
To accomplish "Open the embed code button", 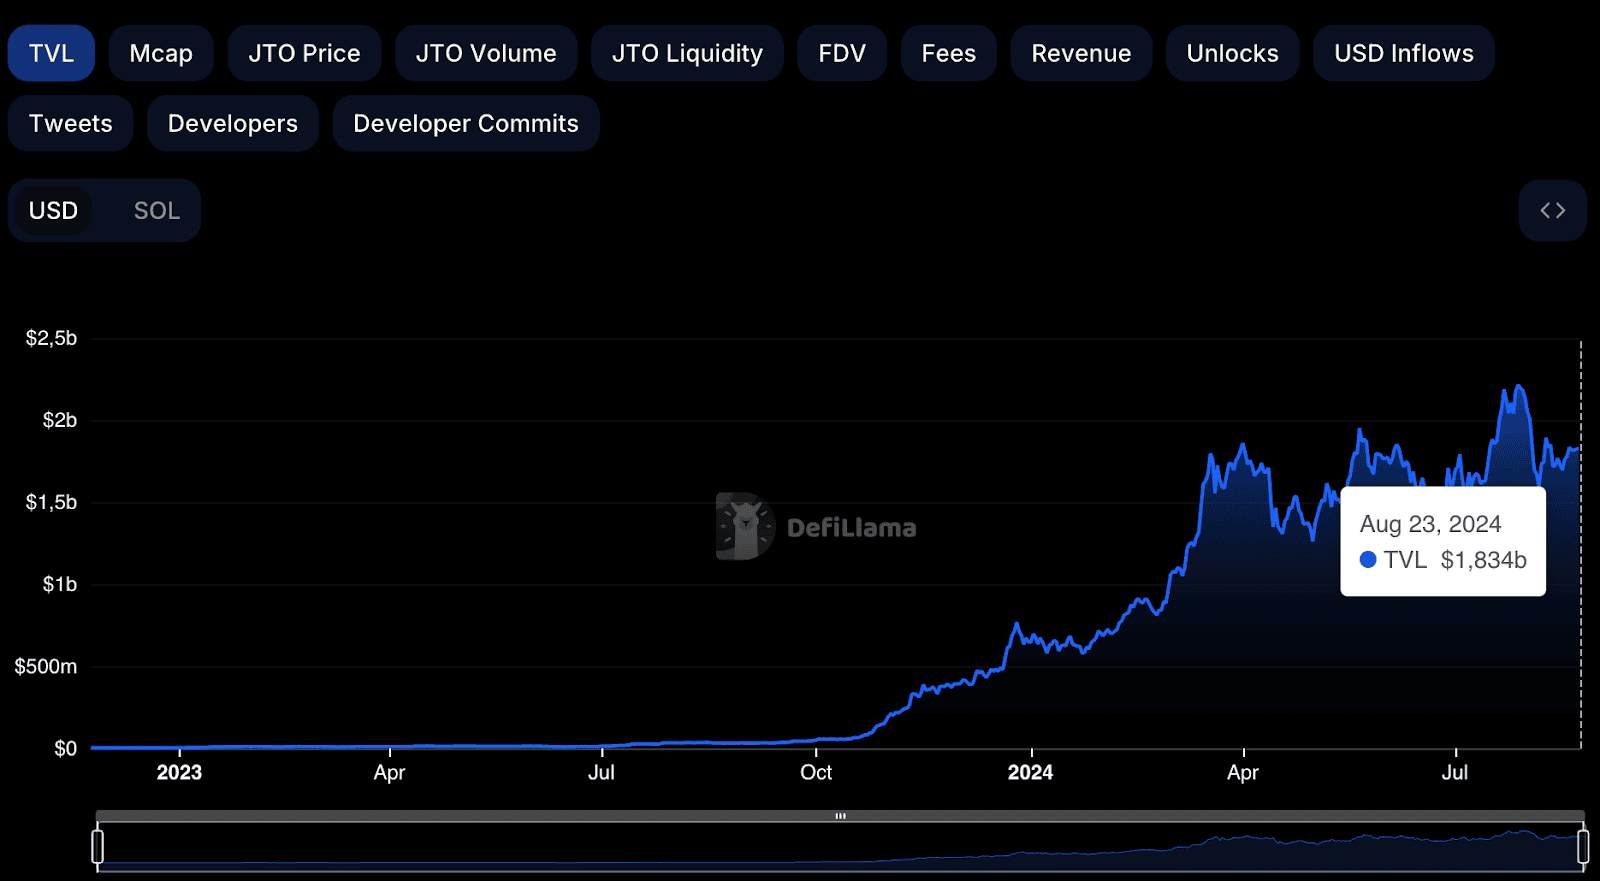I will tap(1553, 210).
